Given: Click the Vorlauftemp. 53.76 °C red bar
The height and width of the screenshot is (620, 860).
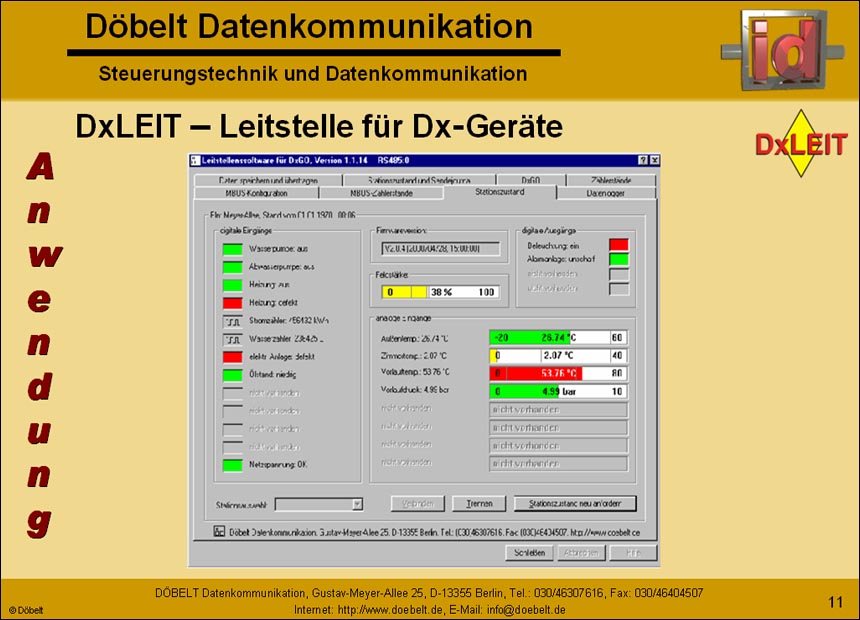Looking at the screenshot, I should coord(558,373).
